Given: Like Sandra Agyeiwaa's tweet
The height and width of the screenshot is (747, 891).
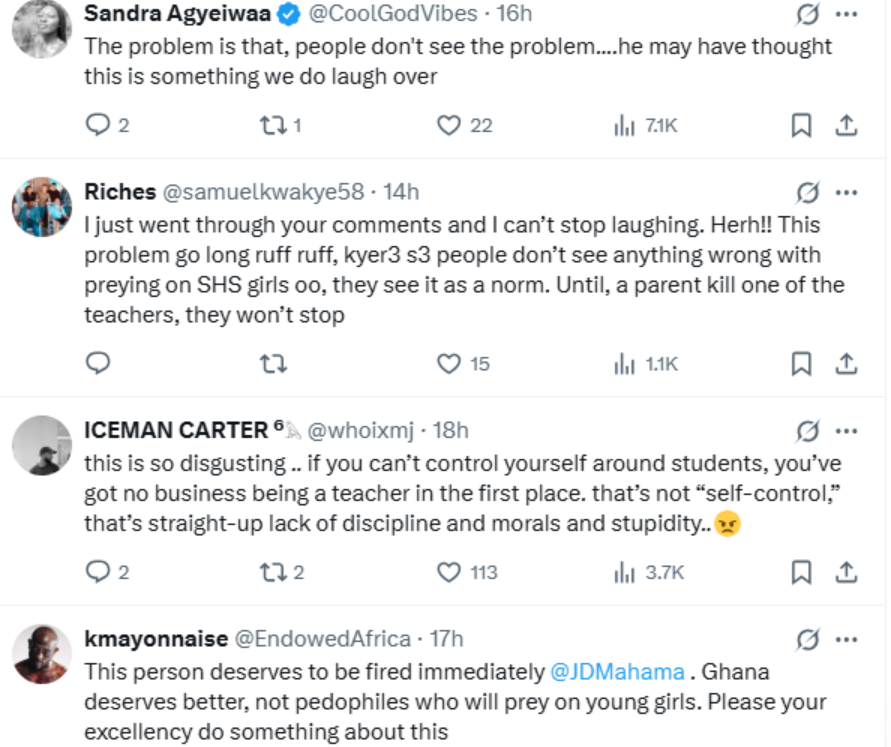Looking at the screenshot, I should [x=449, y=125].
